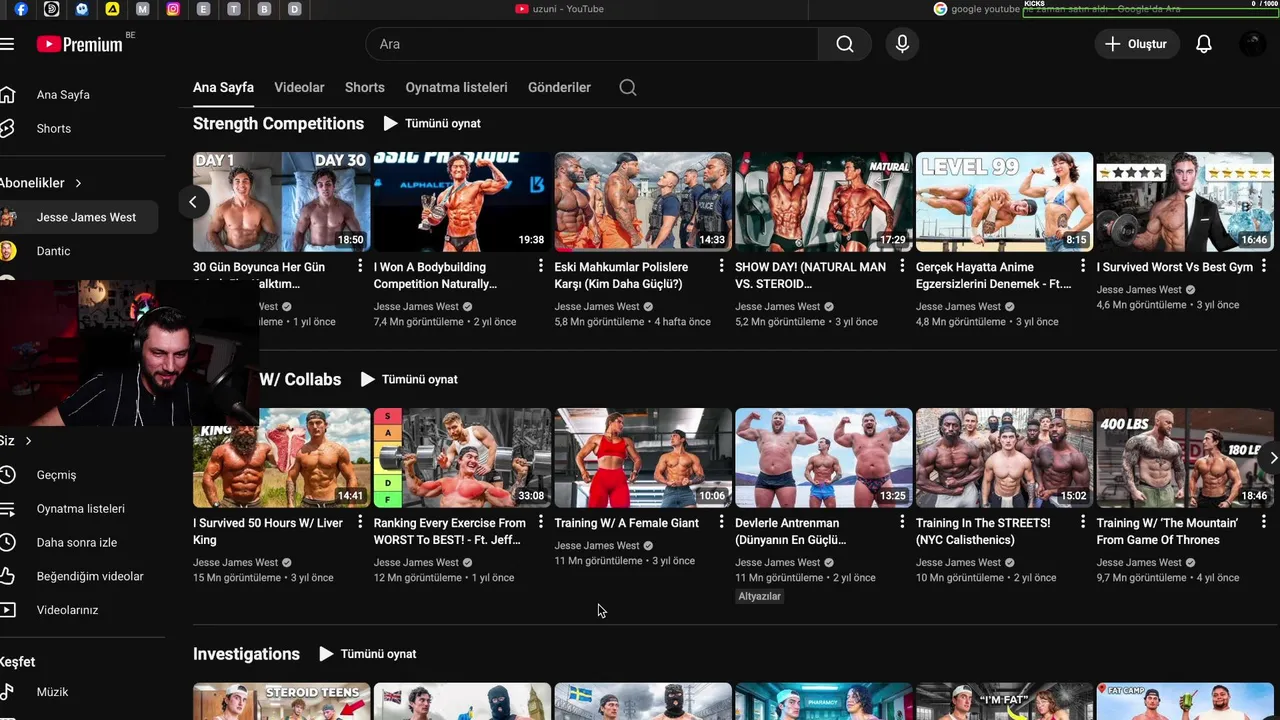Open options menu for Gerçek Hayatta Anime video
This screenshot has height=720, width=1280.
(x=1083, y=266)
